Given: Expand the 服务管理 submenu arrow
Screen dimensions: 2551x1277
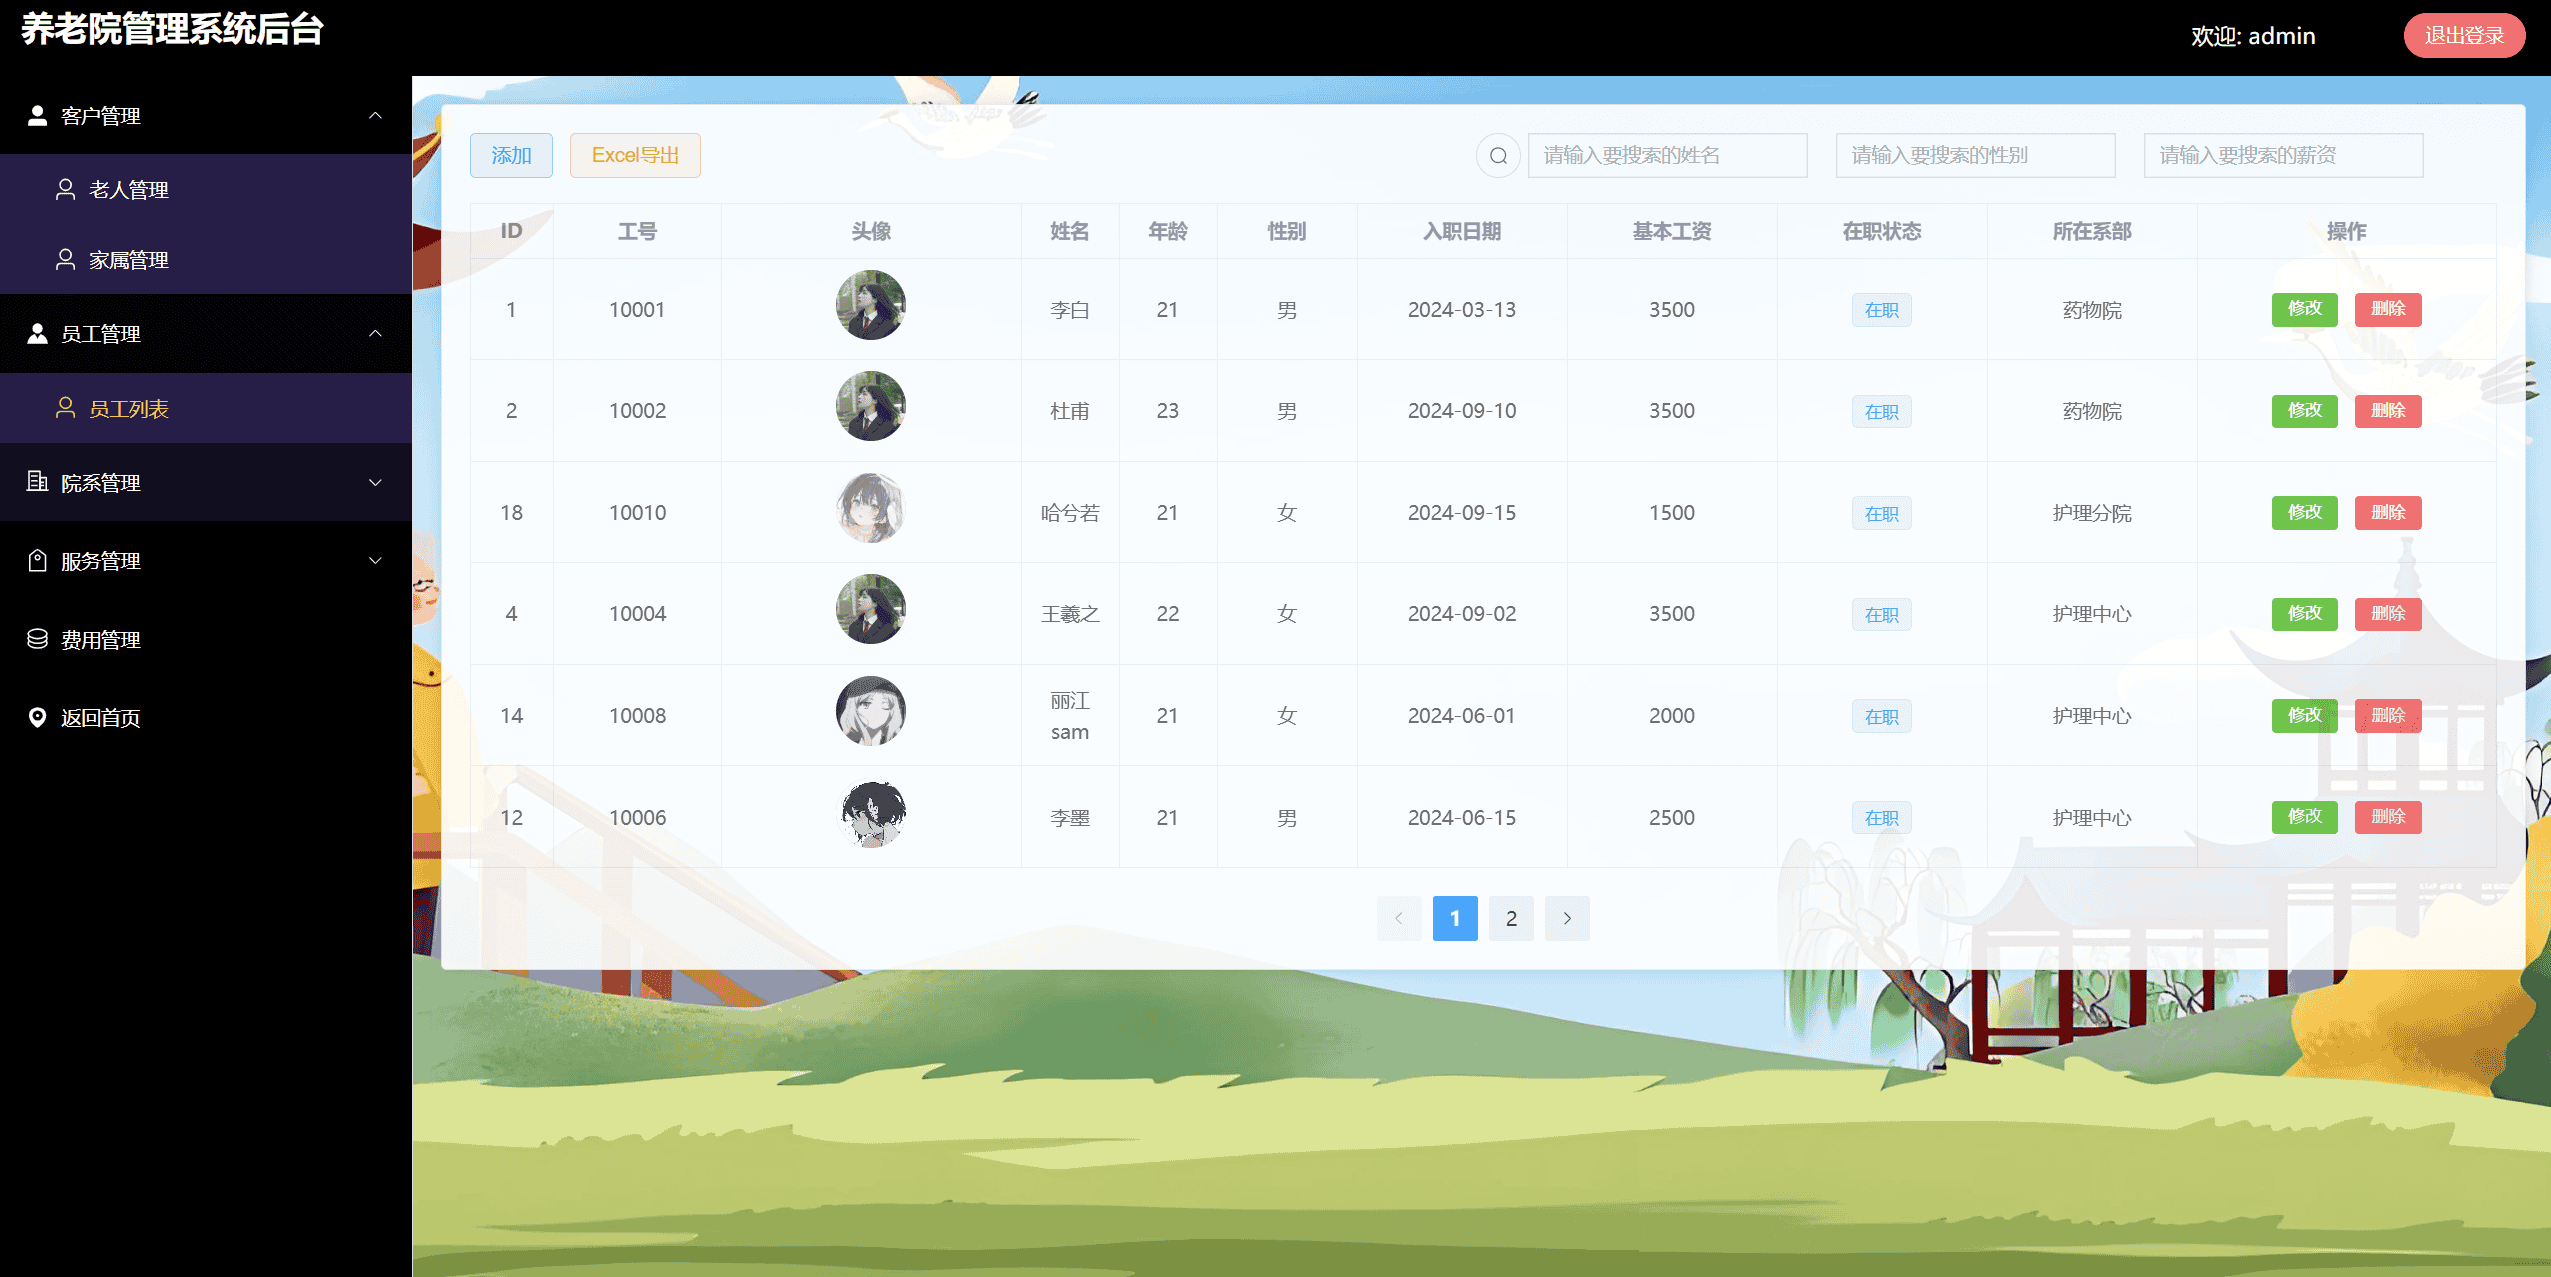Looking at the screenshot, I should tap(375, 561).
